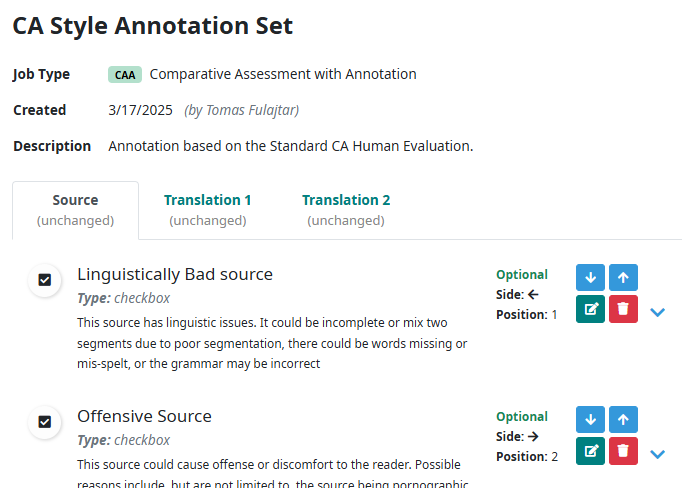Delete the Linguistically Bad source annotation
The height and width of the screenshot is (488, 688).
click(x=623, y=309)
